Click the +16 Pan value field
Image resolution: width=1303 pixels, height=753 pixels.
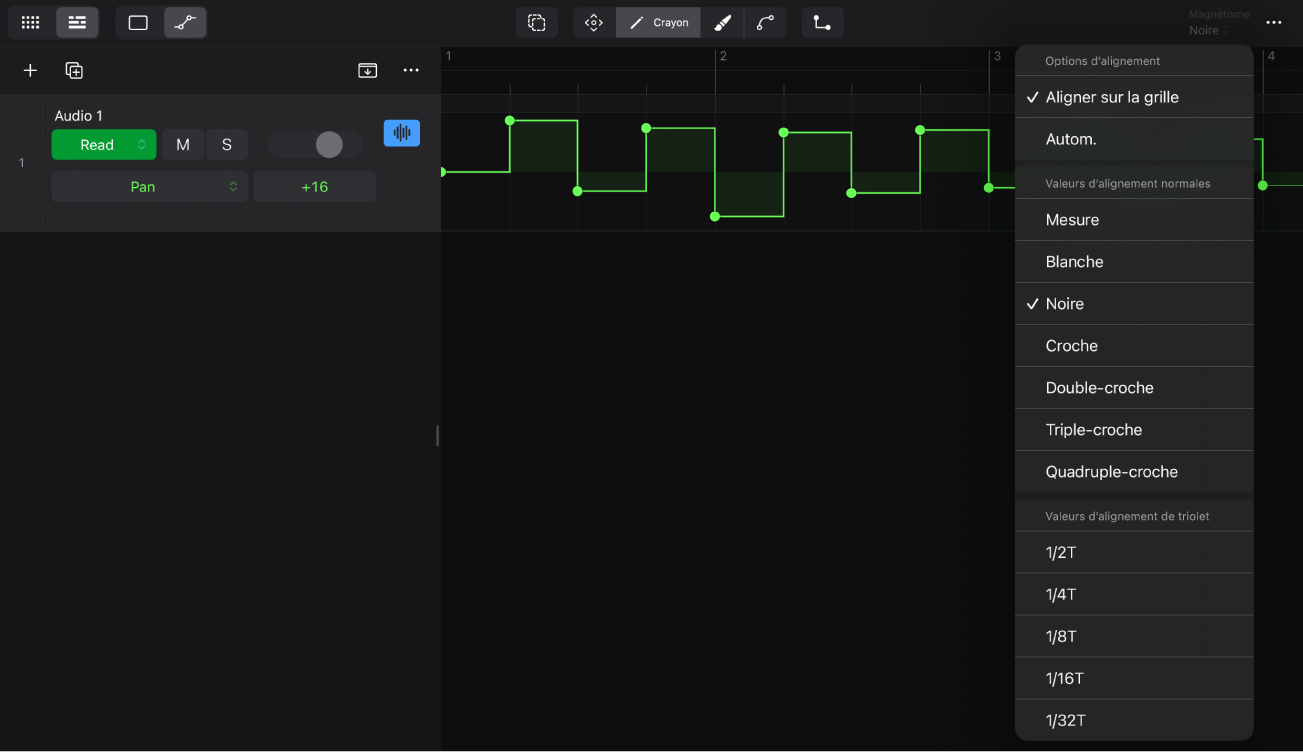[x=314, y=186]
